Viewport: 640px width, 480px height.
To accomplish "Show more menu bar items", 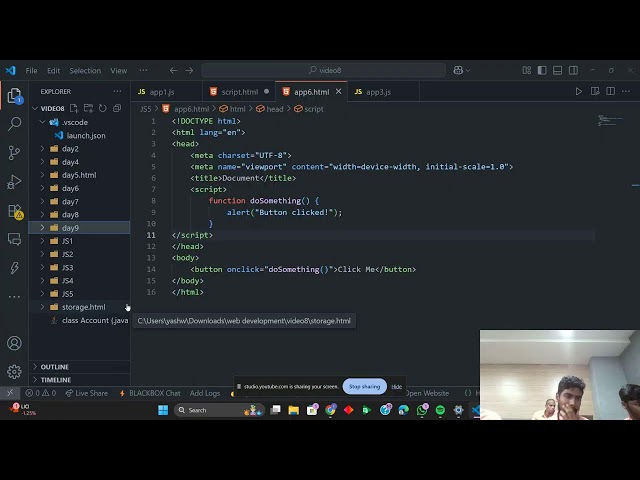I will [x=143, y=71].
